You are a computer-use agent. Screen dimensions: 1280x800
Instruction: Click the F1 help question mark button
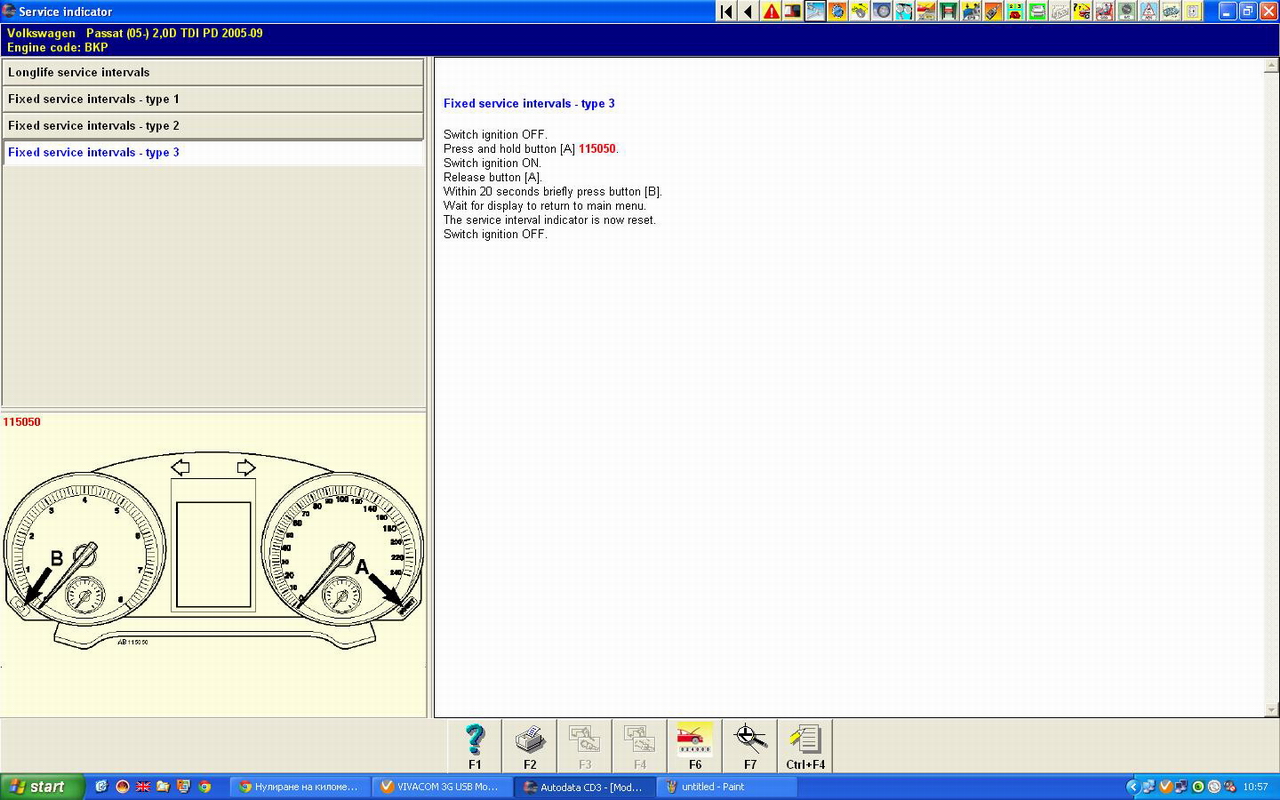(475, 746)
